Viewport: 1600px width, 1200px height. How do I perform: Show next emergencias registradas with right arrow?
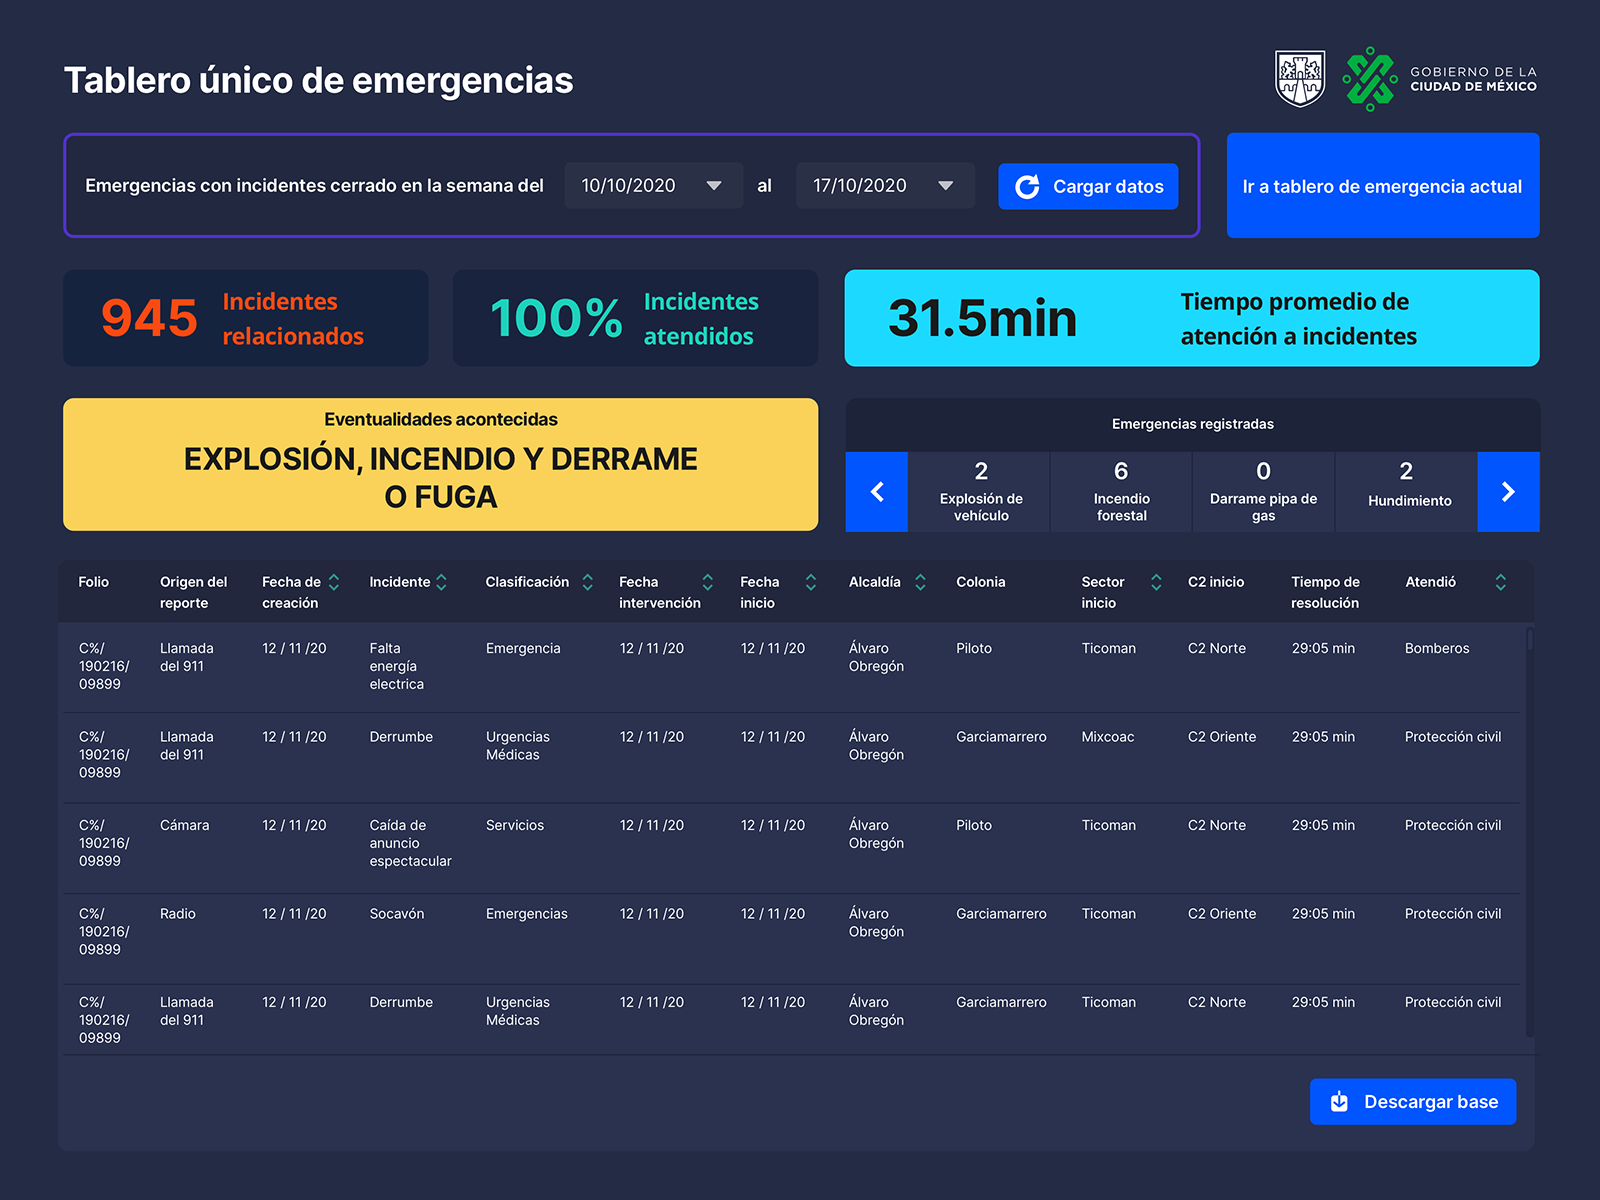pyautogui.click(x=1508, y=491)
